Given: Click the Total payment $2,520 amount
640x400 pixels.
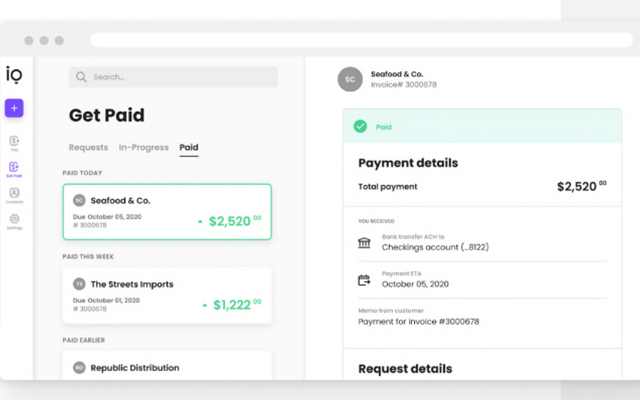Looking at the screenshot, I should [582, 186].
